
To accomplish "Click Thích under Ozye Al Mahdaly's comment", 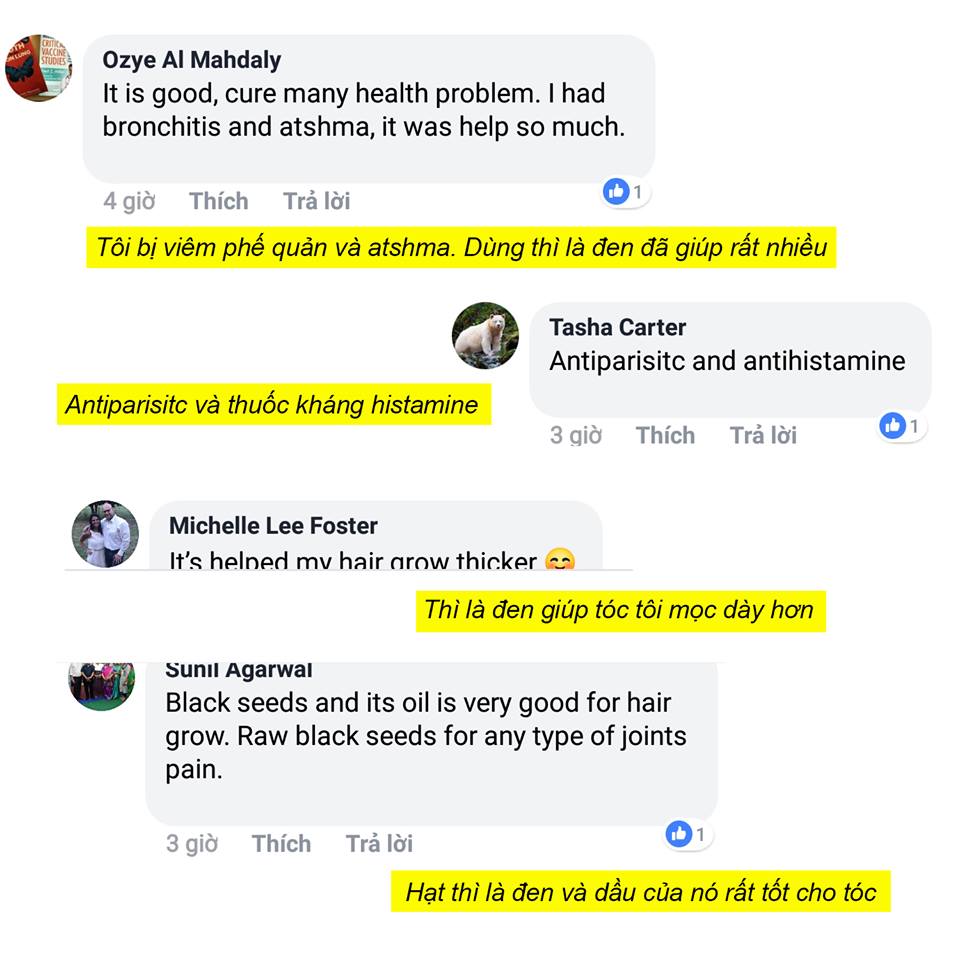I will click(219, 201).
